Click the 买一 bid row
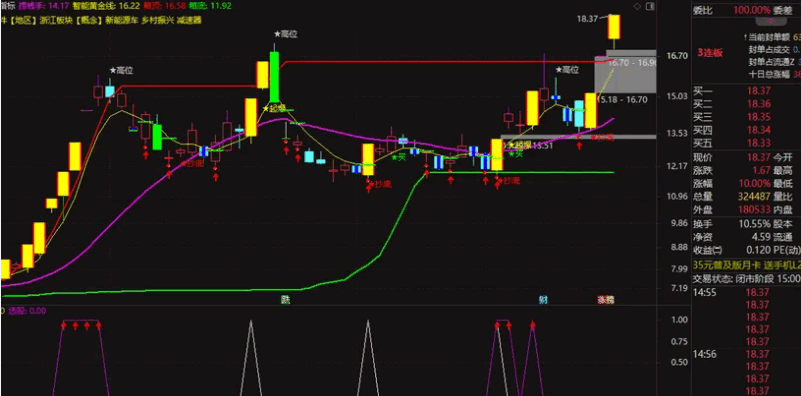The height and width of the screenshot is (396, 801). tap(746, 91)
